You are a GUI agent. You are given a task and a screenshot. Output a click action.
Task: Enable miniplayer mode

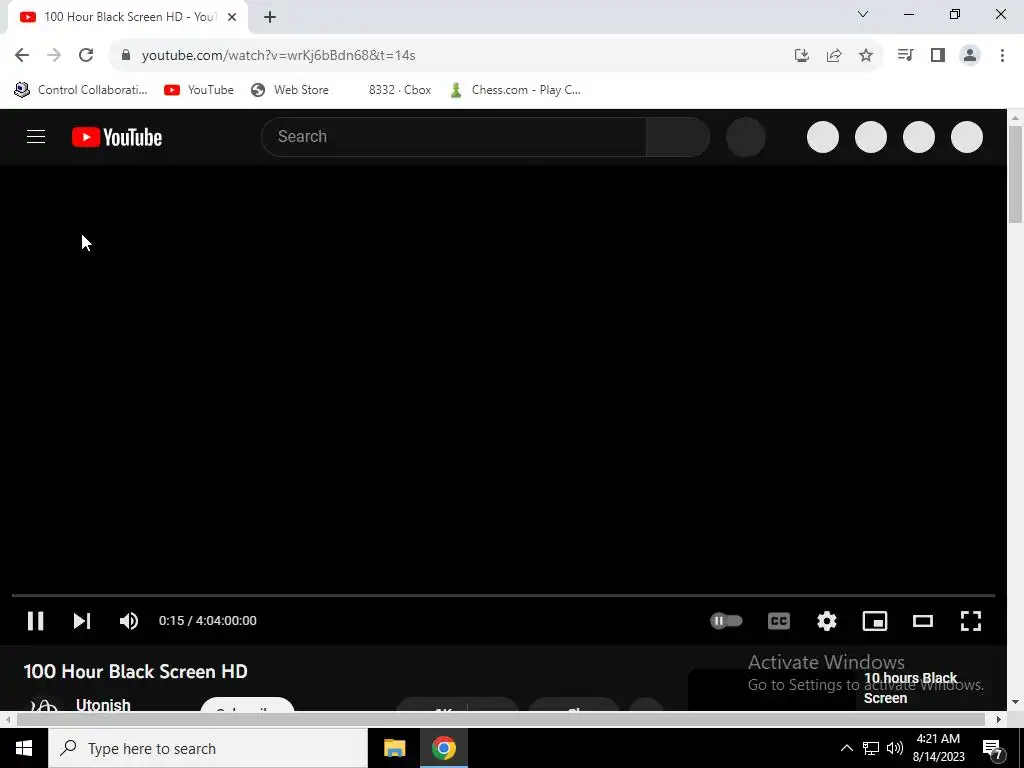click(x=874, y=620)
